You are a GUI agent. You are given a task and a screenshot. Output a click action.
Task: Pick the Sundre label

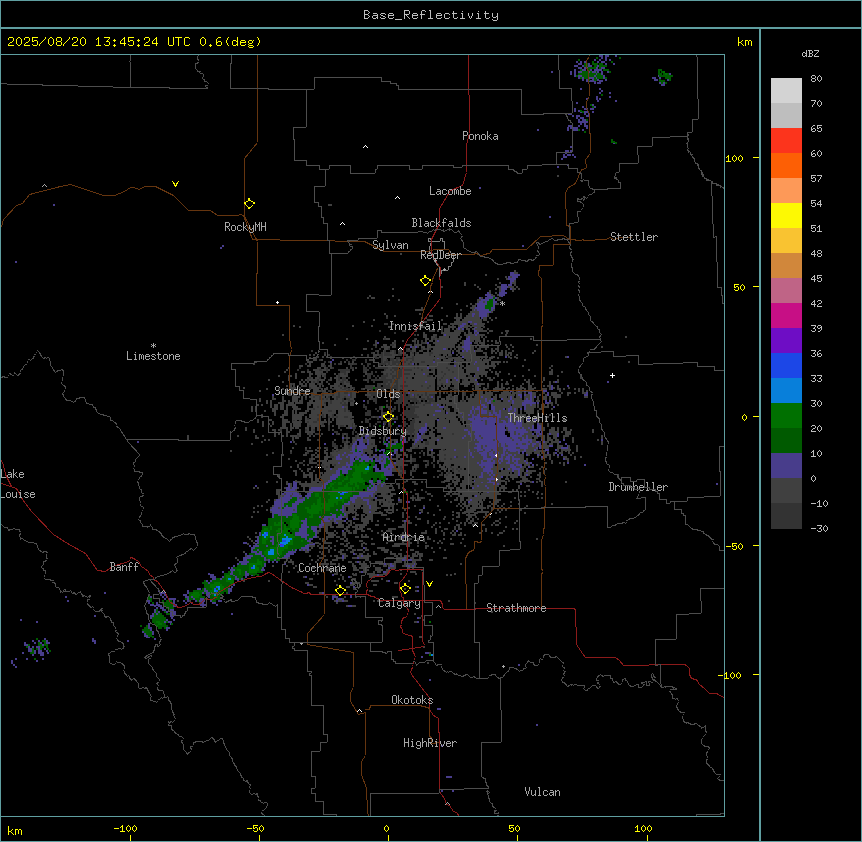[x=292, y=391]
